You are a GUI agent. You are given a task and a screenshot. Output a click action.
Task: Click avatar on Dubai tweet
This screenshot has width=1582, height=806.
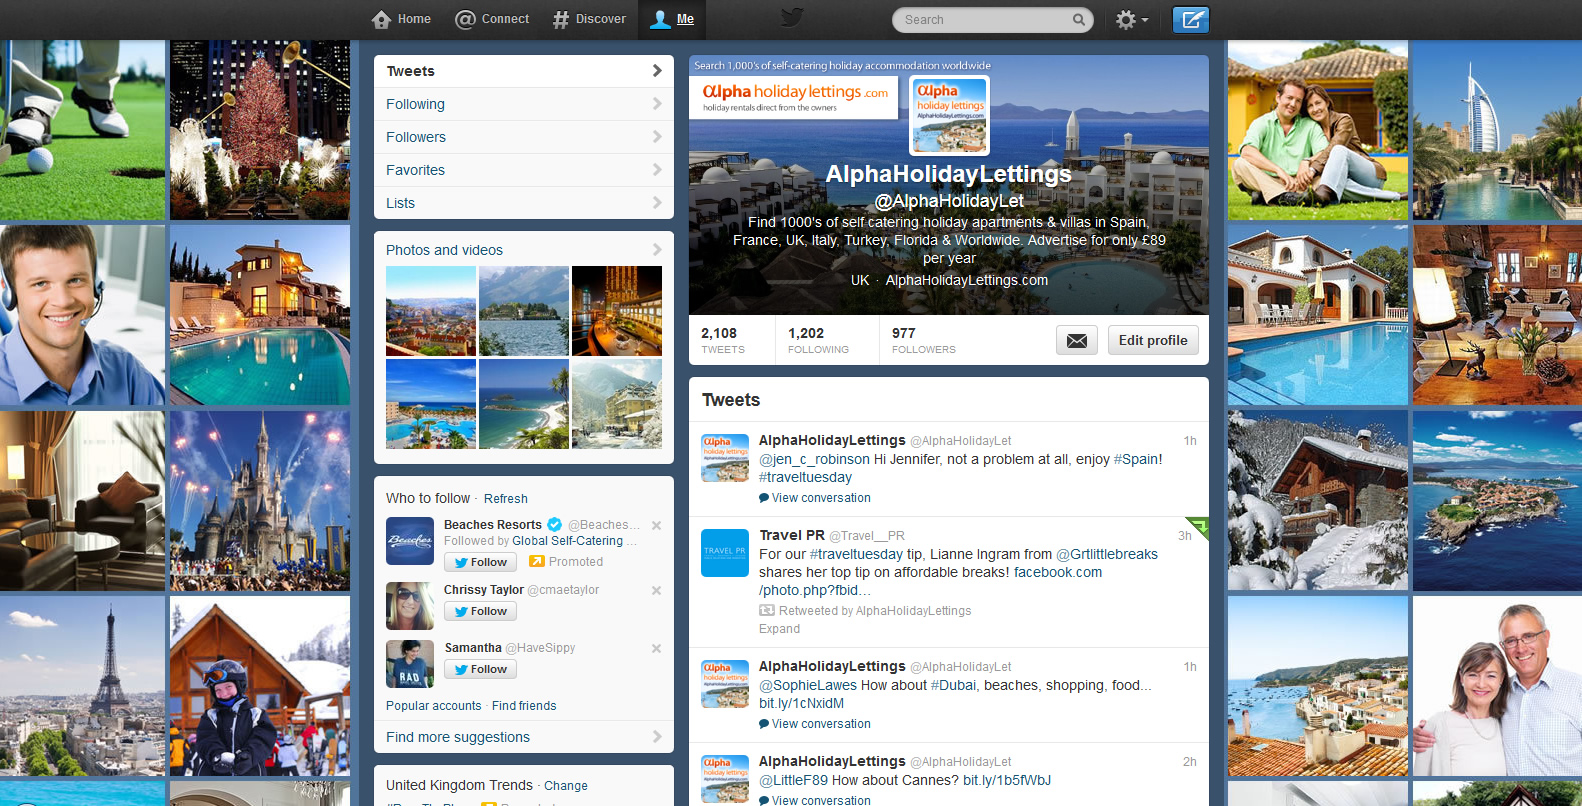point(725,684)
